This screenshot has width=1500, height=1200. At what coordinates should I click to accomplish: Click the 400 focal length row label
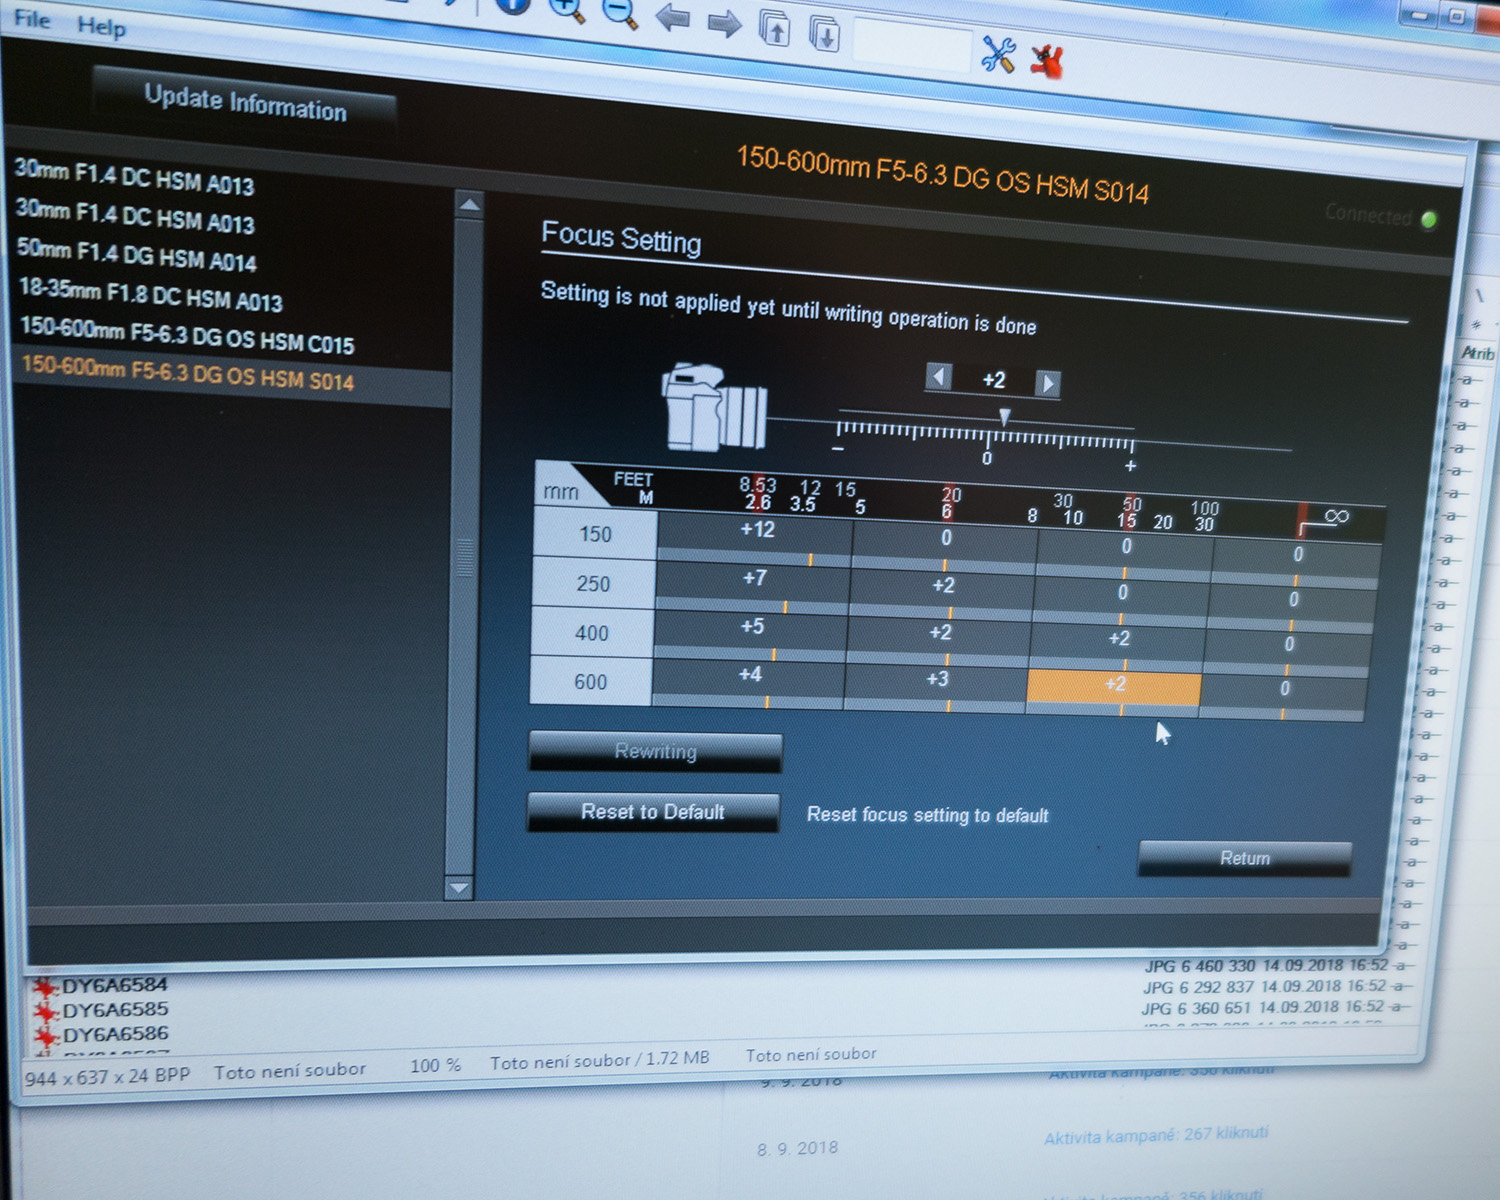click(591, 633)
